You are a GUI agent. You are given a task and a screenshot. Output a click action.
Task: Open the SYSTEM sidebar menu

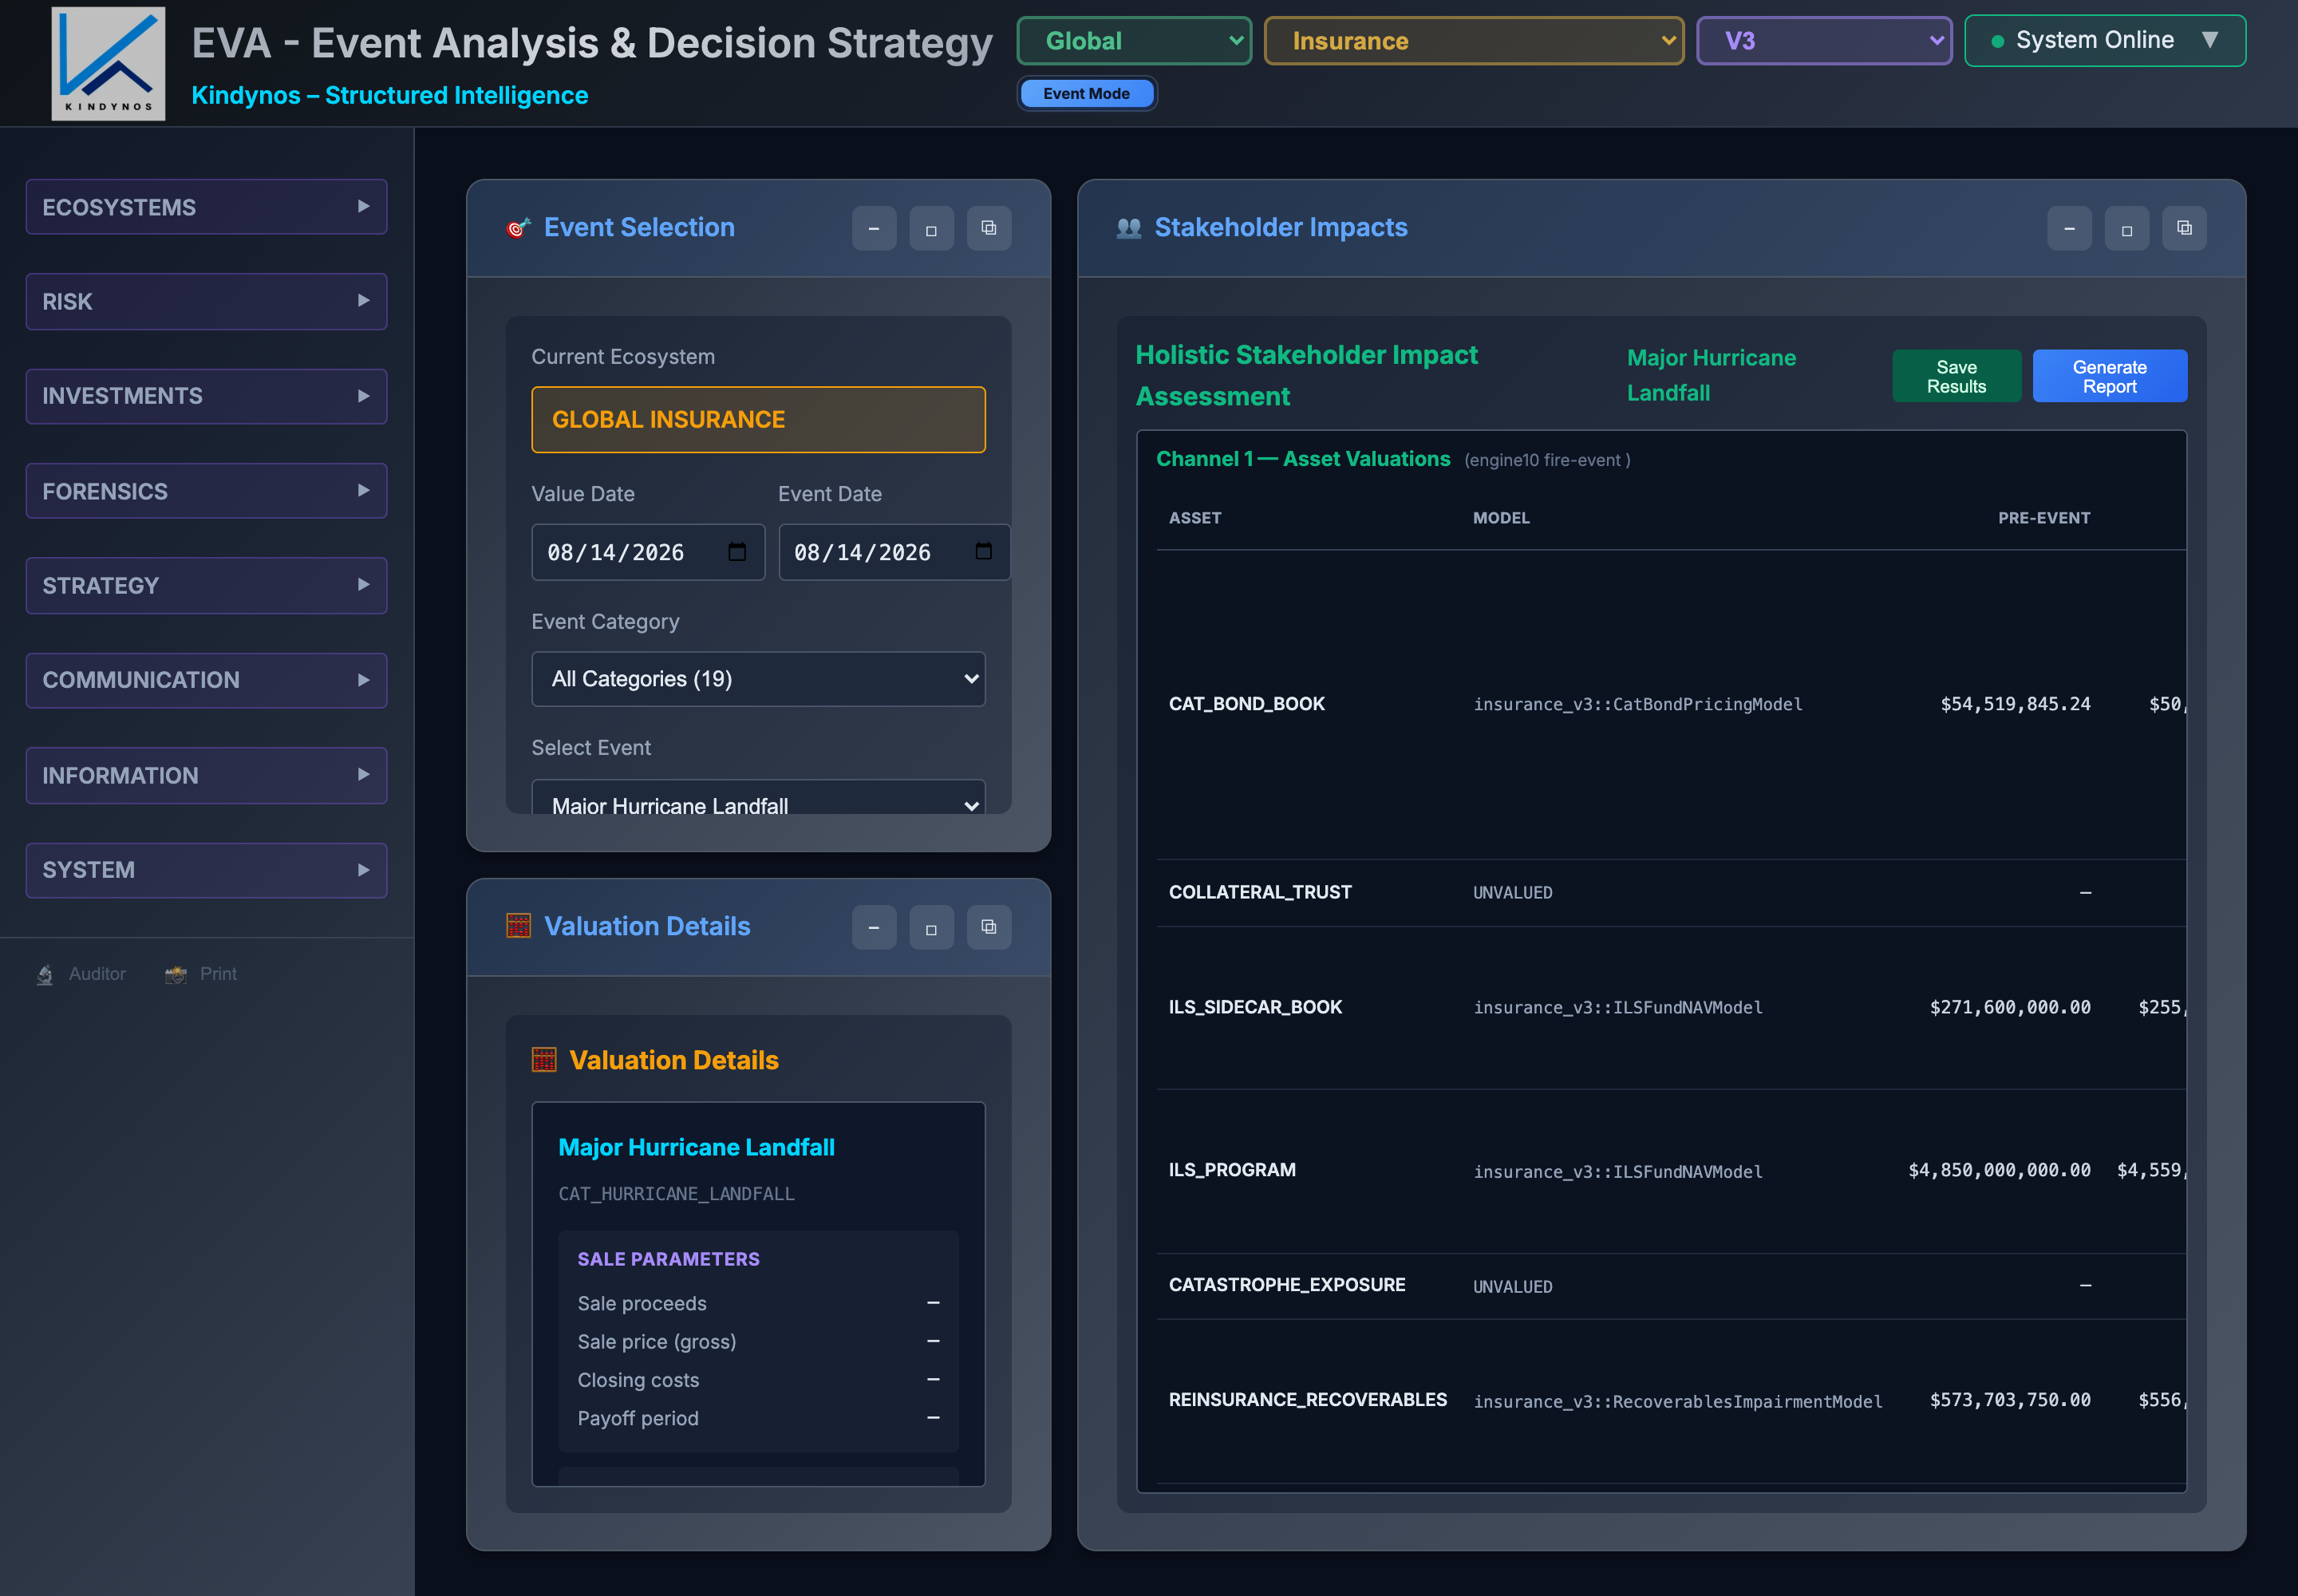point(206,870)
